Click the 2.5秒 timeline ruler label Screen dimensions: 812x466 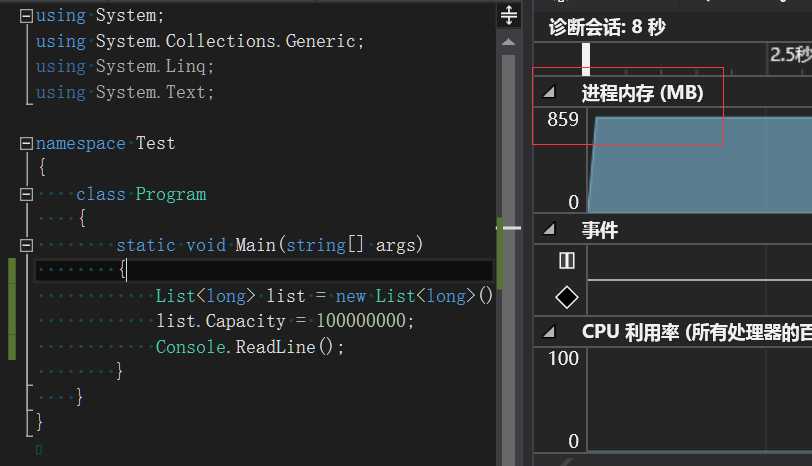pyautogui.click(x=790, y=54)
